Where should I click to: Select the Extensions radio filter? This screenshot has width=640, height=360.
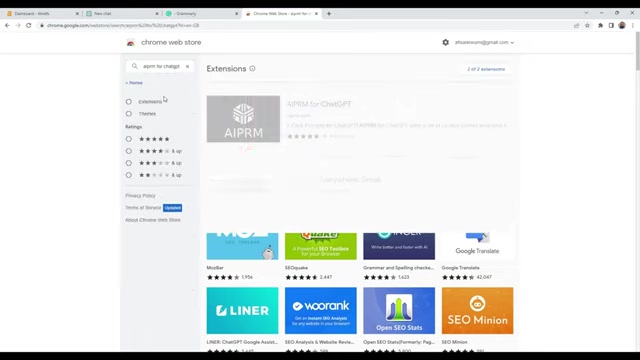(x=129, y=102)
